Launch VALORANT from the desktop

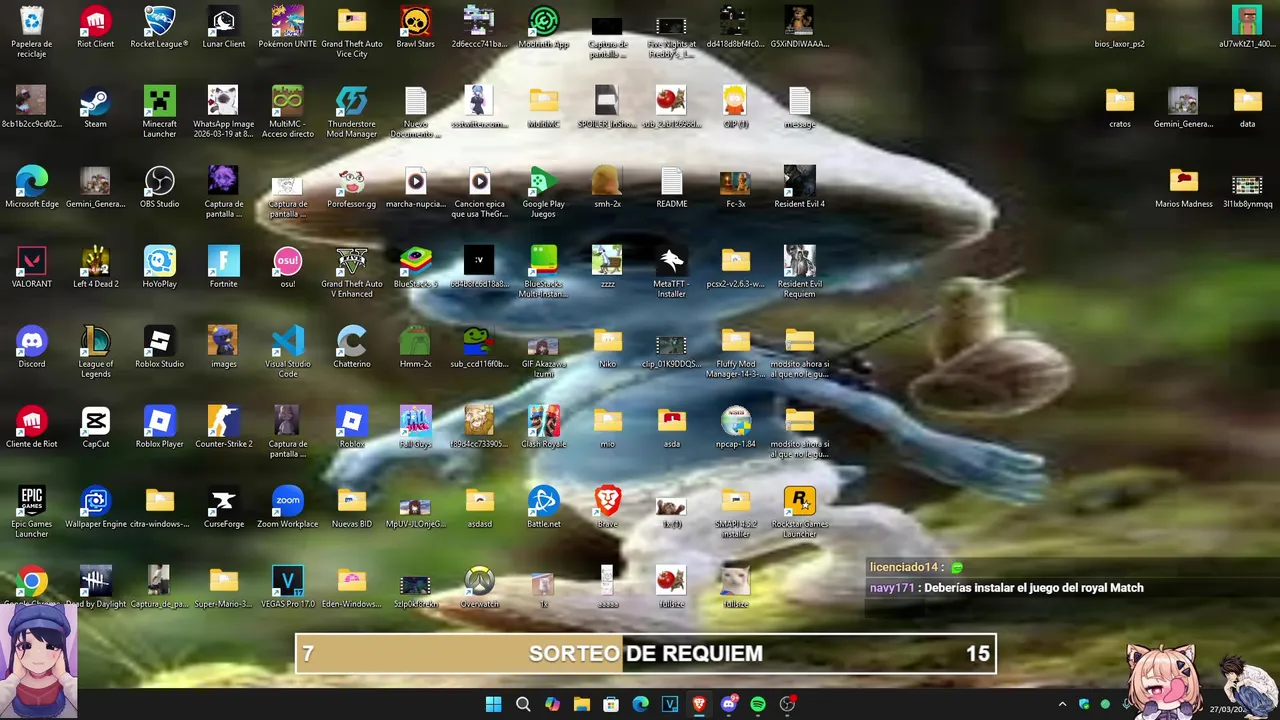point(32,267)
